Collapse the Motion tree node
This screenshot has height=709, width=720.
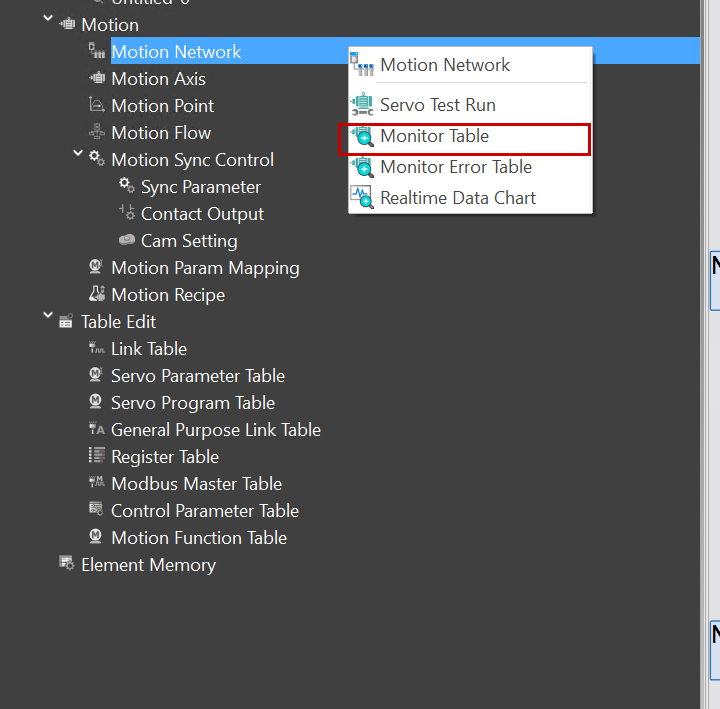click(x=48, y=19)
